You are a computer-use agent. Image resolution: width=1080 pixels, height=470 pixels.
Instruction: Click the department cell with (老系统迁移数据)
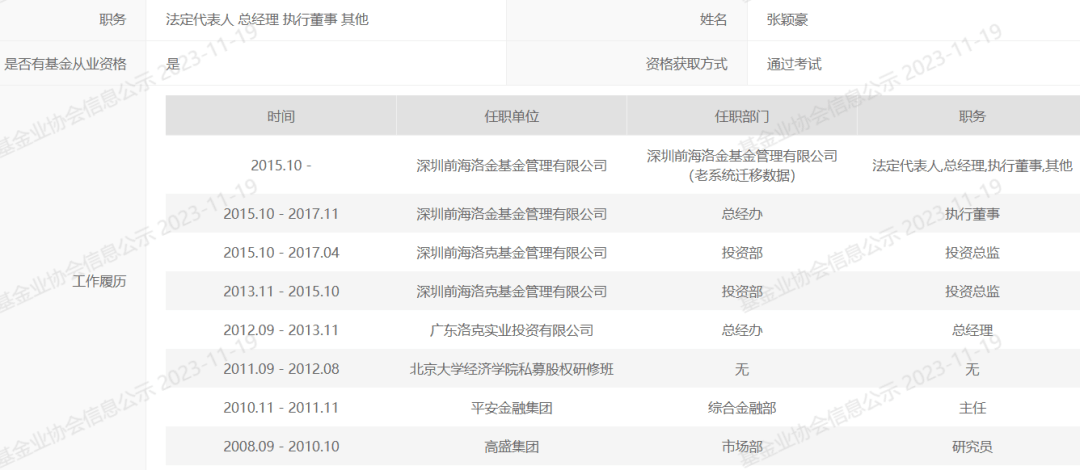pos(742,165)
